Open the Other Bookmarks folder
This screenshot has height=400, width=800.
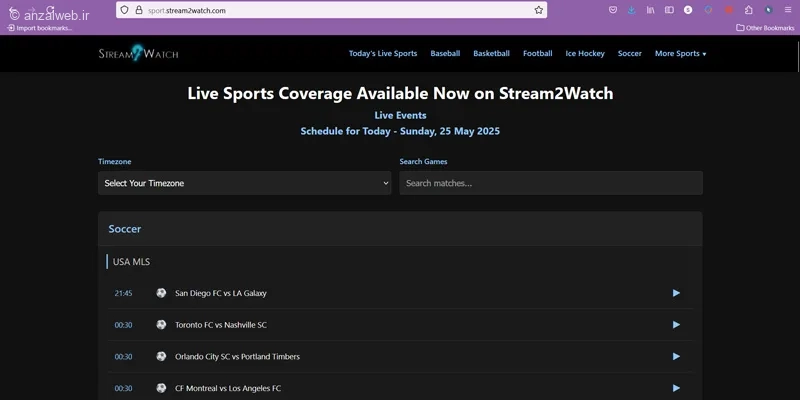click(x=765, y=28)
